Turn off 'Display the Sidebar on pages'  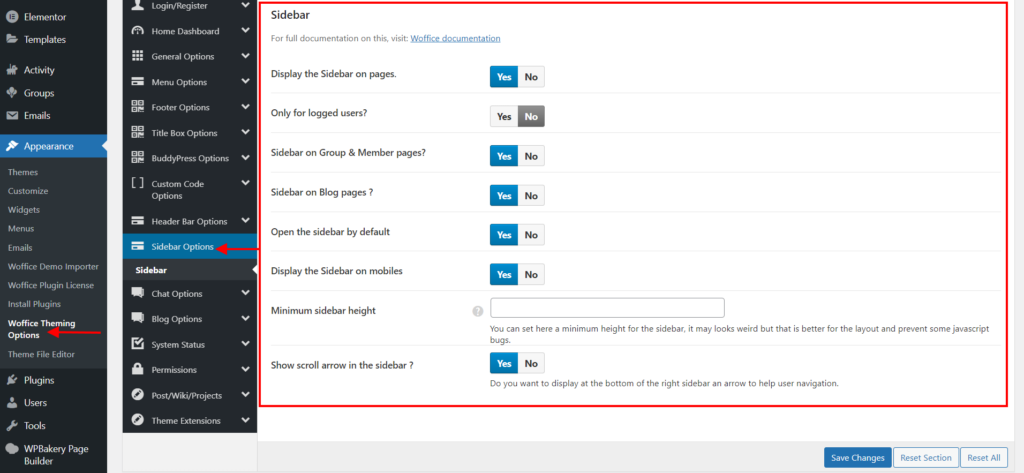point(531,77)
